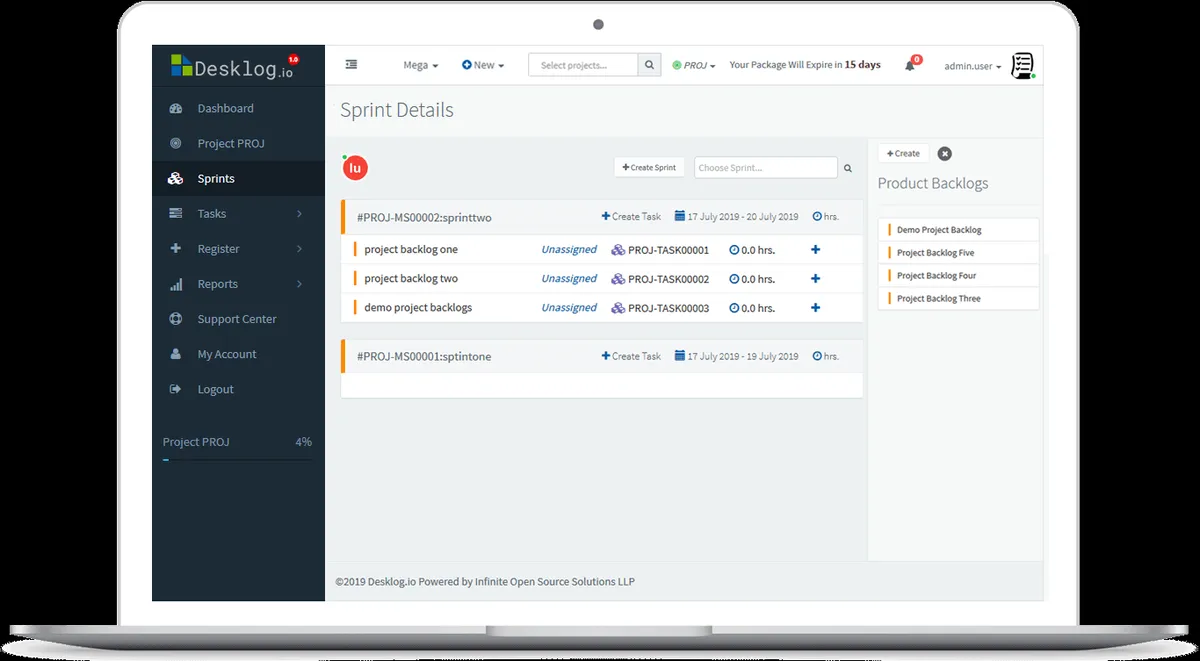Open the Mega dropdown
1200x661 pixels.
(420, 66)
